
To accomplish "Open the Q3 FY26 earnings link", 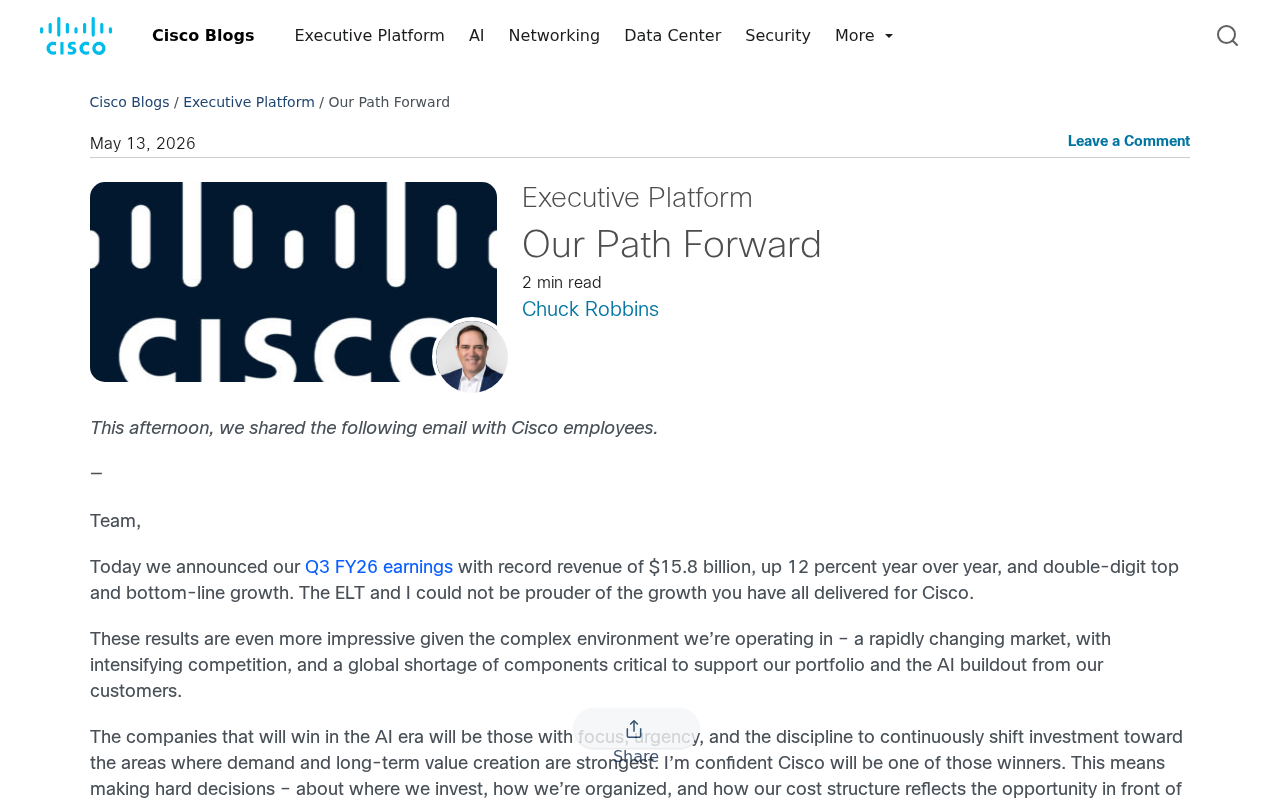I will [x=379, y=567].
